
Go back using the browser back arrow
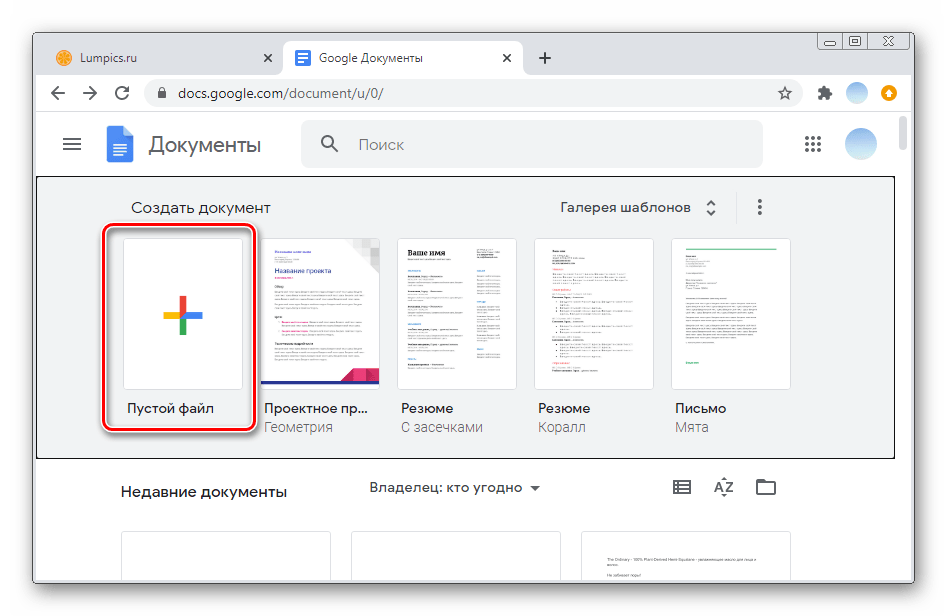tap(58, 93)
